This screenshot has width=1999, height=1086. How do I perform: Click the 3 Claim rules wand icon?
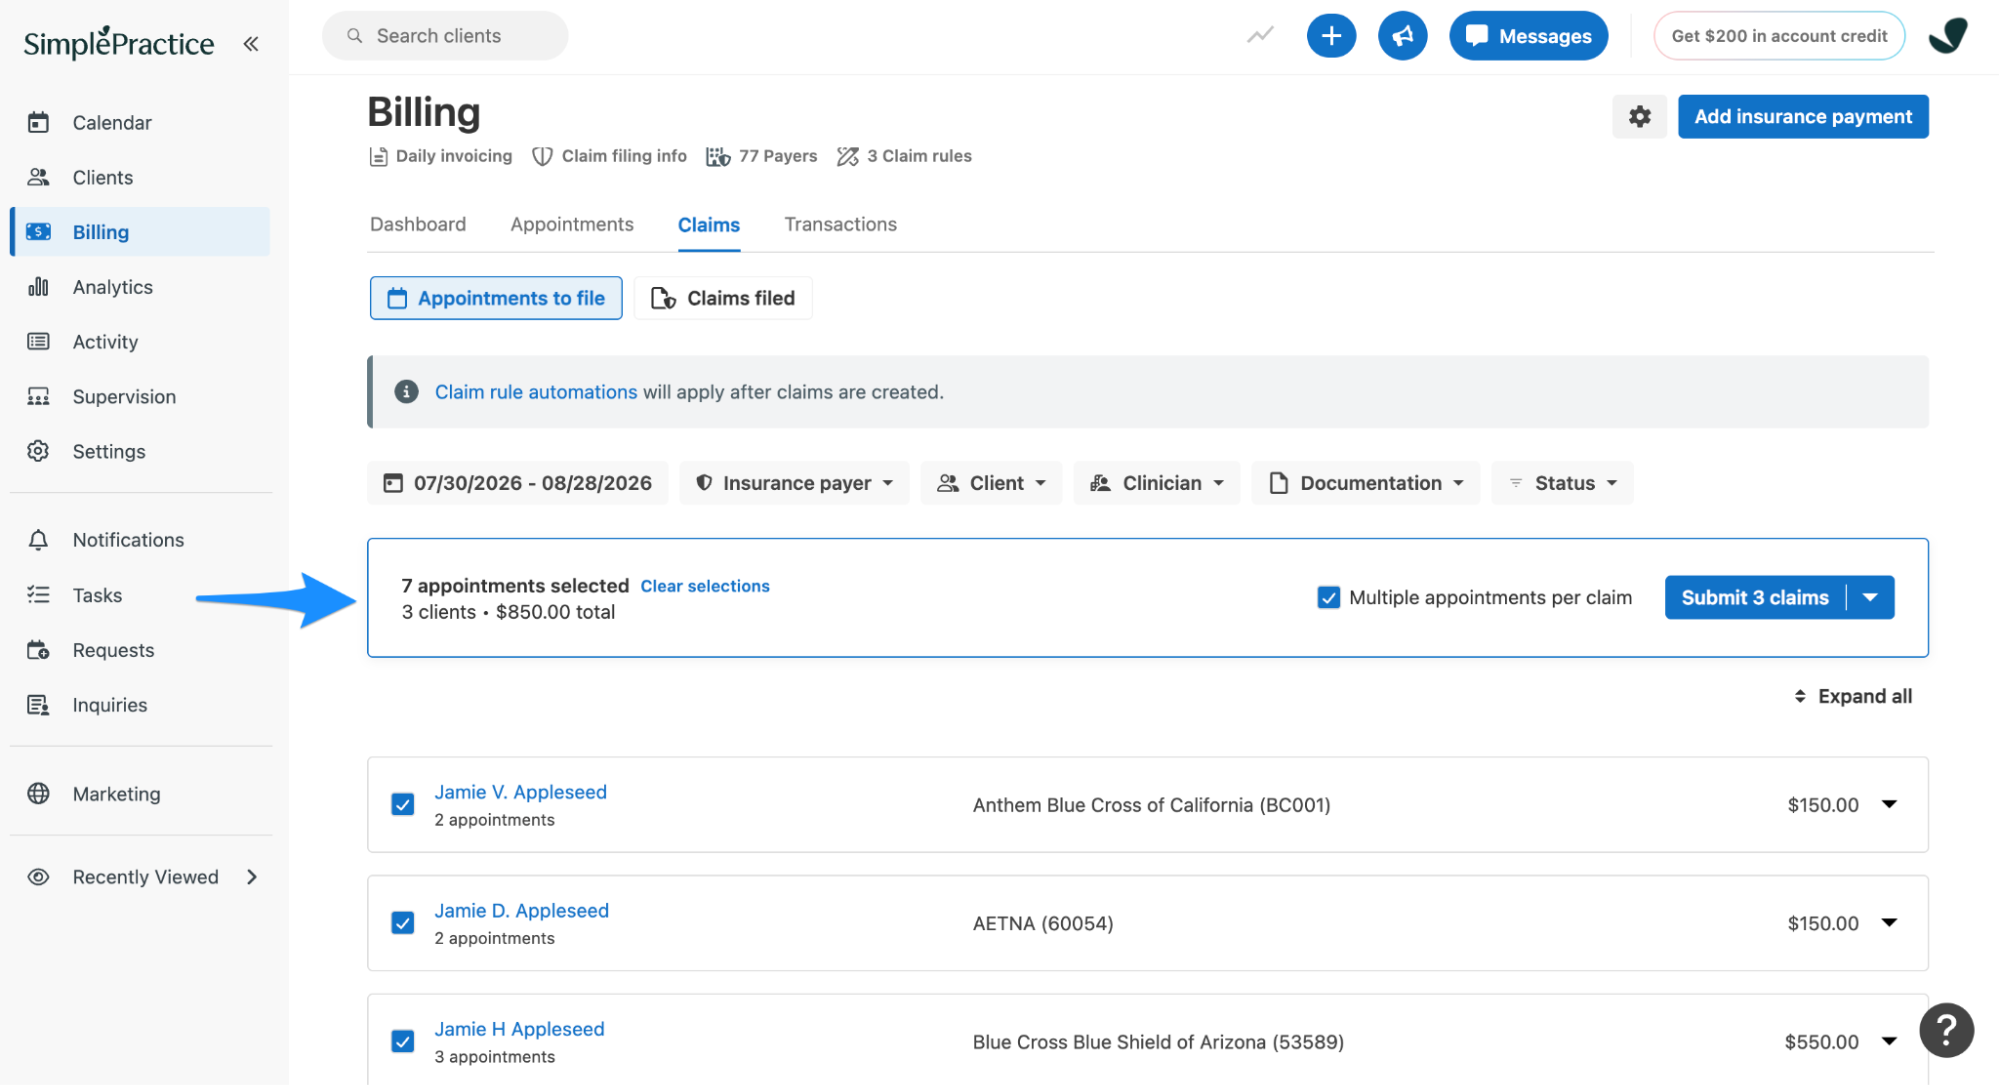click(848, 157)
